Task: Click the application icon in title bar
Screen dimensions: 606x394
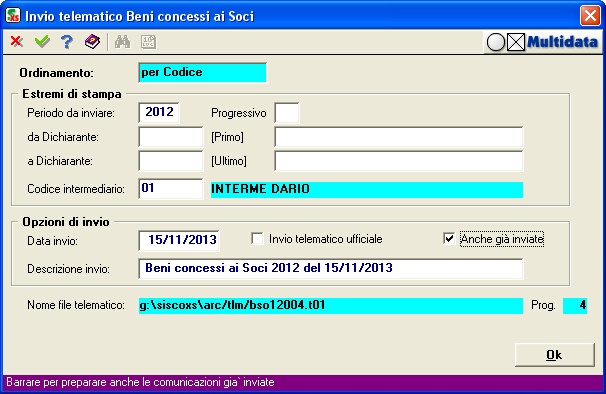Action: coord(13,16)
